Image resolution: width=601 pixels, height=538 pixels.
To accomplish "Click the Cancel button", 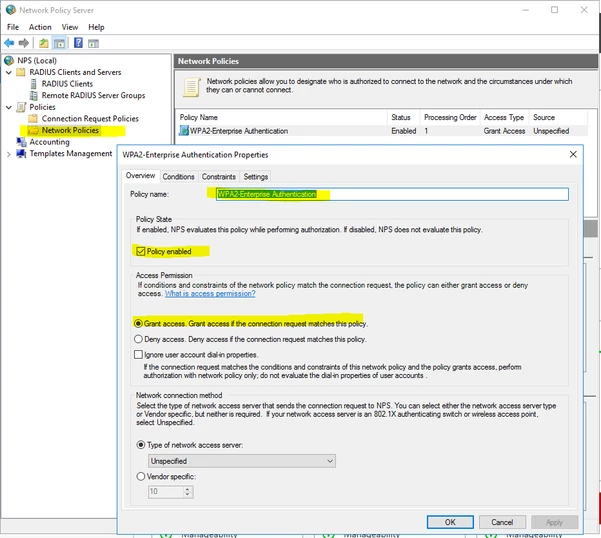I will [502, 522].
